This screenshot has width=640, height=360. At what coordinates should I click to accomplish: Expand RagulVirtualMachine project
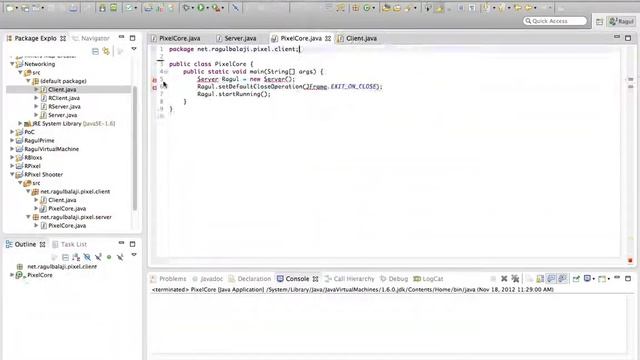click(x=12, y=149)
